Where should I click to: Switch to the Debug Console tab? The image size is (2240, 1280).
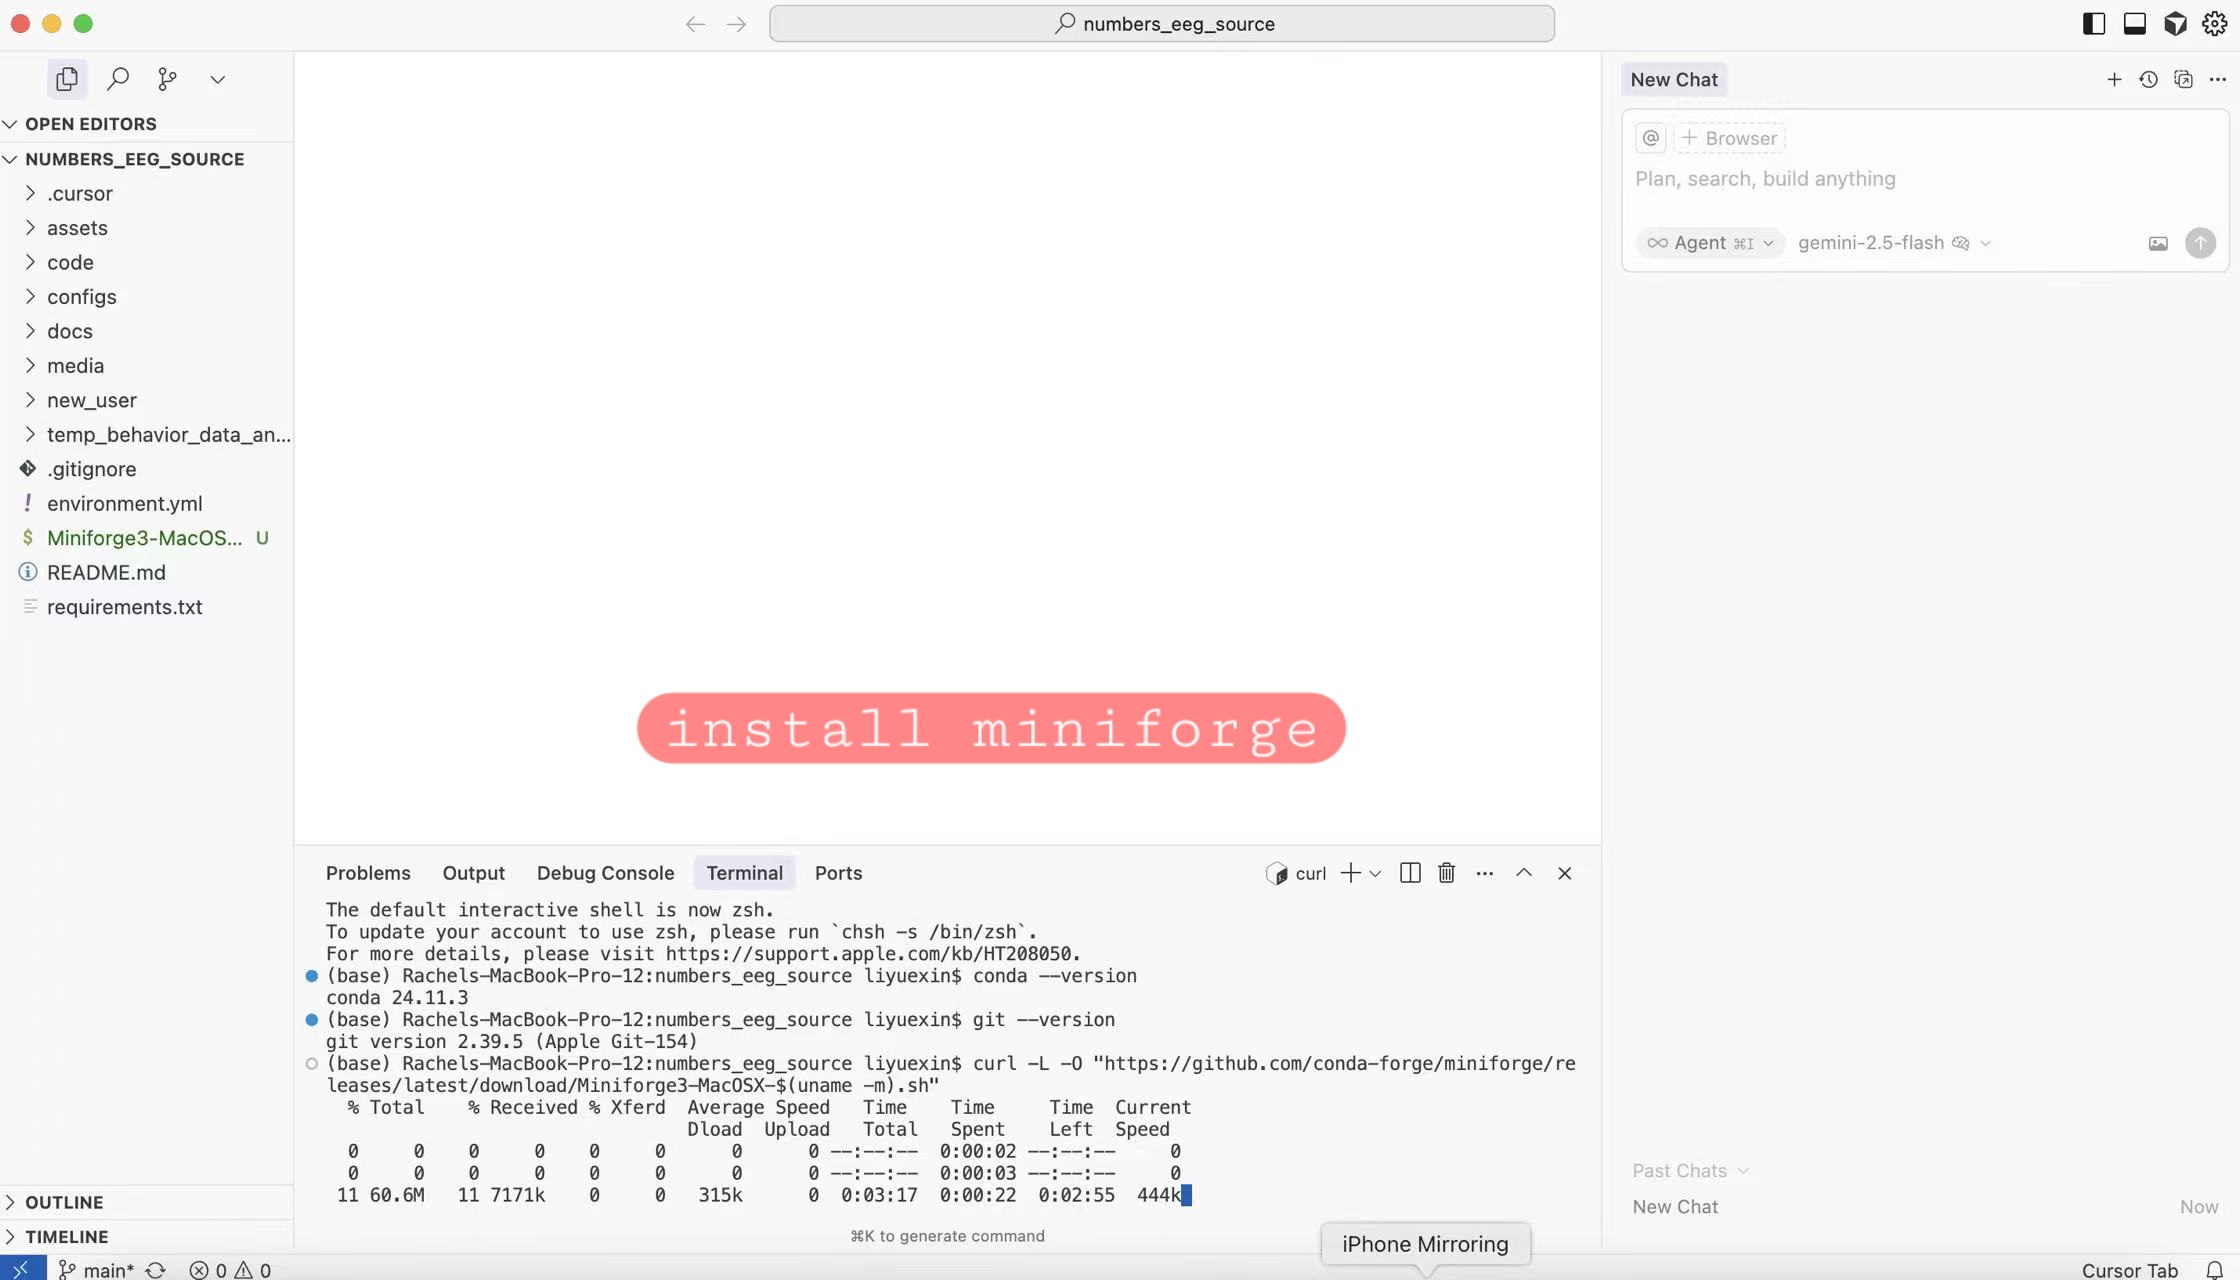click(605, 872)
